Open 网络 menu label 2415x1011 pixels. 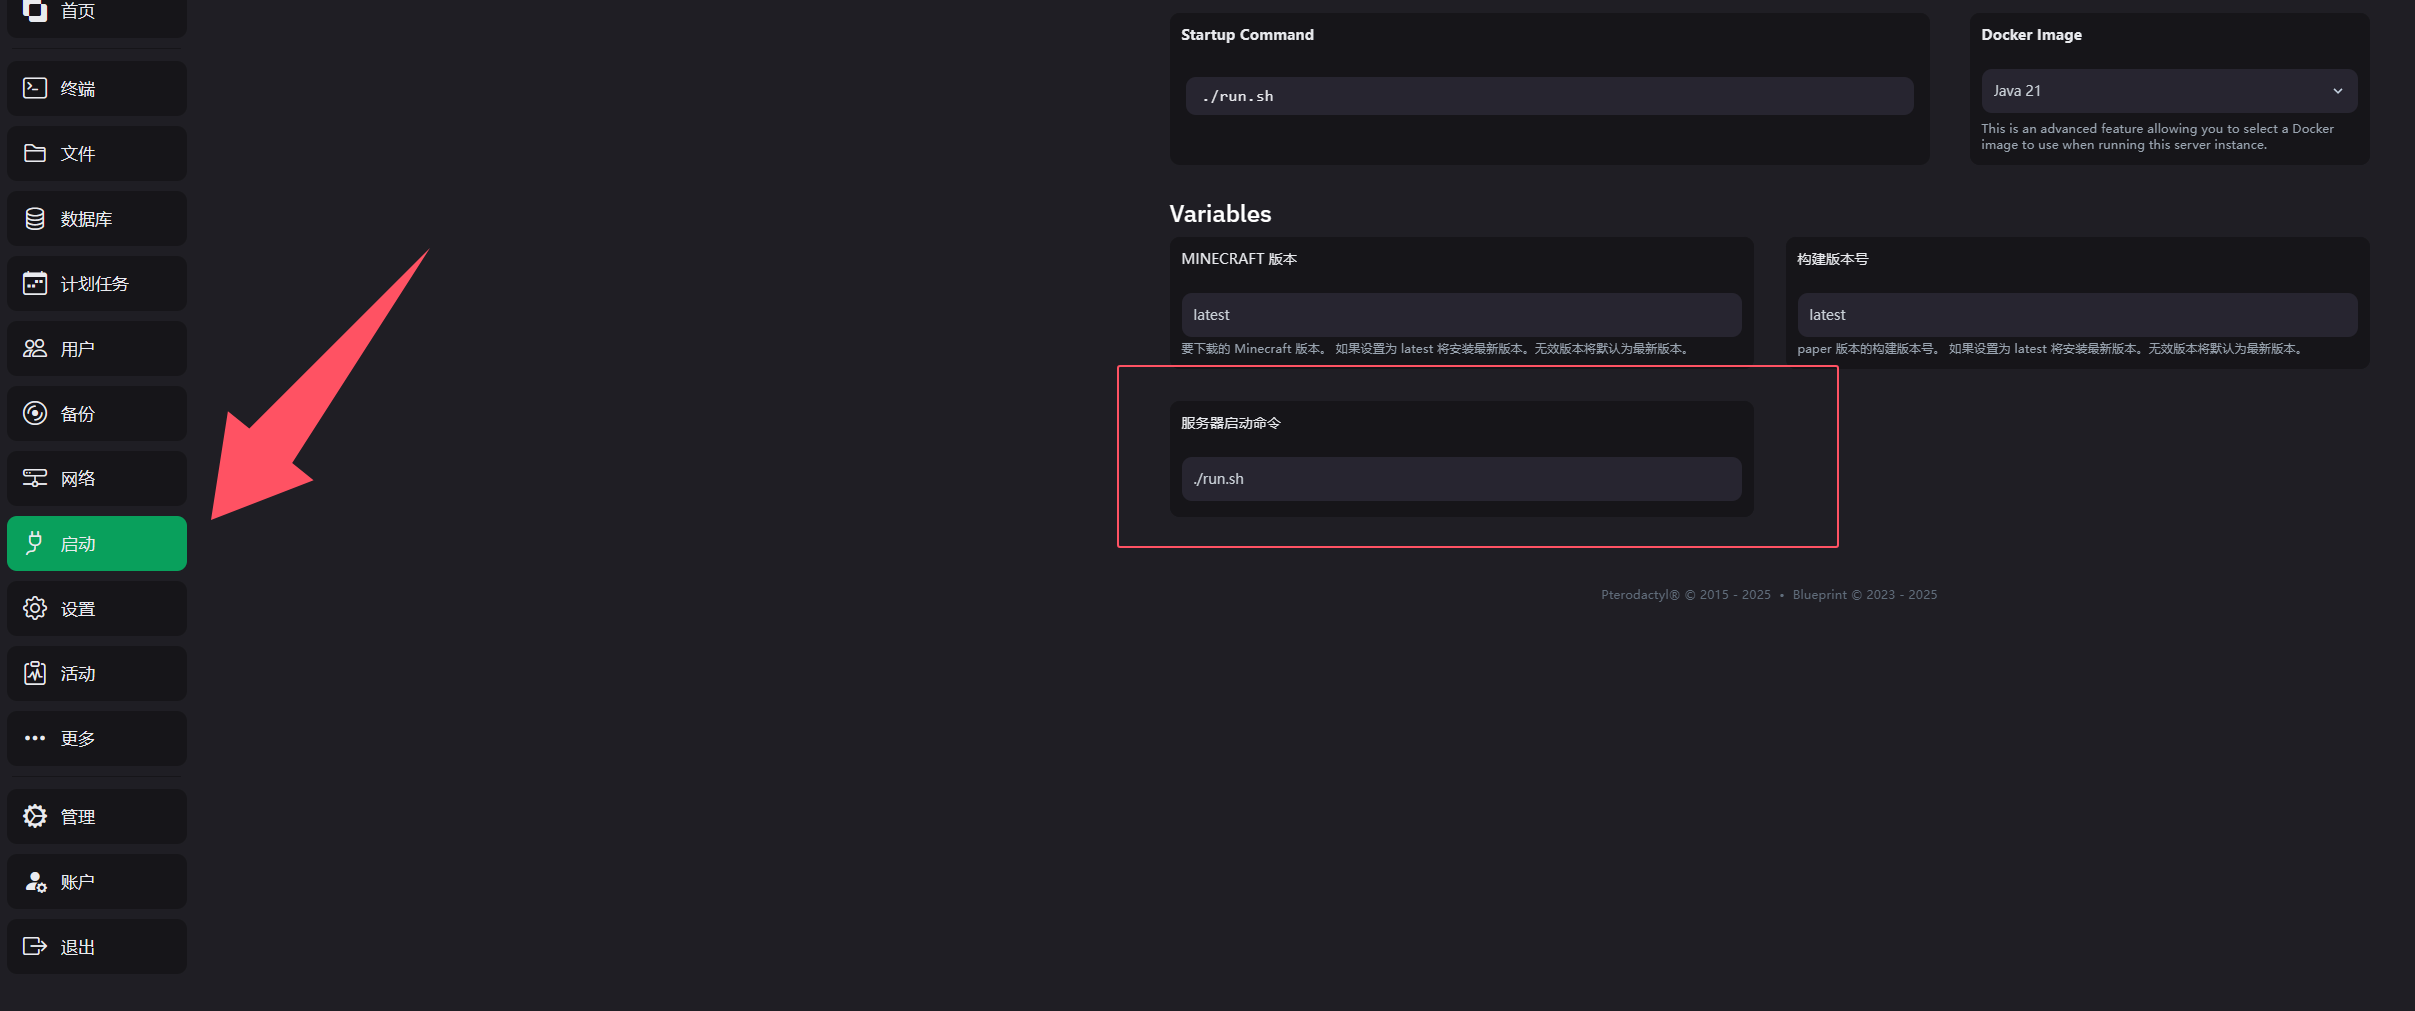pos(78,479)
